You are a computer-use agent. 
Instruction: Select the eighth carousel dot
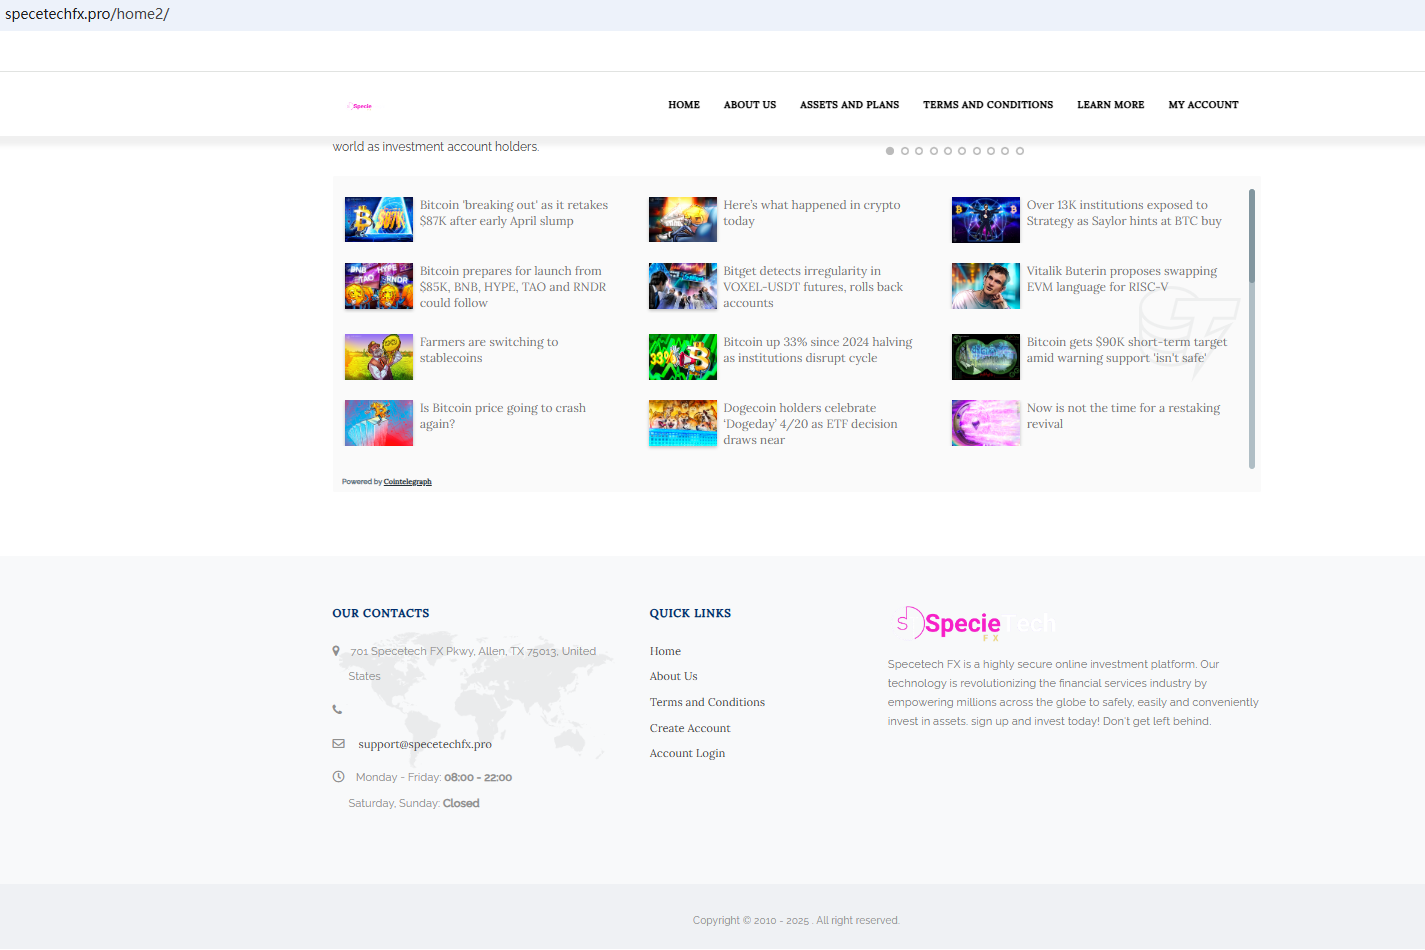coord(991,151)
